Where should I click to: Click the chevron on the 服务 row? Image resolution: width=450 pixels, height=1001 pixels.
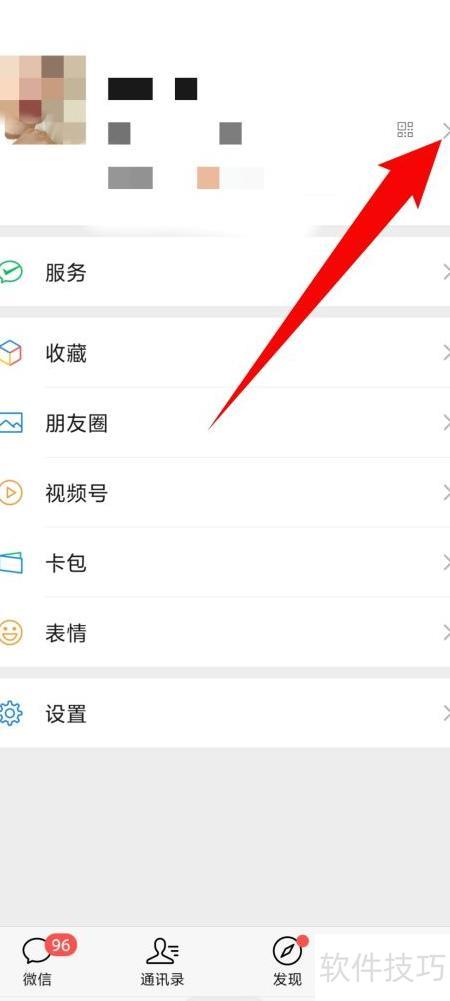(x=446, y=273)
